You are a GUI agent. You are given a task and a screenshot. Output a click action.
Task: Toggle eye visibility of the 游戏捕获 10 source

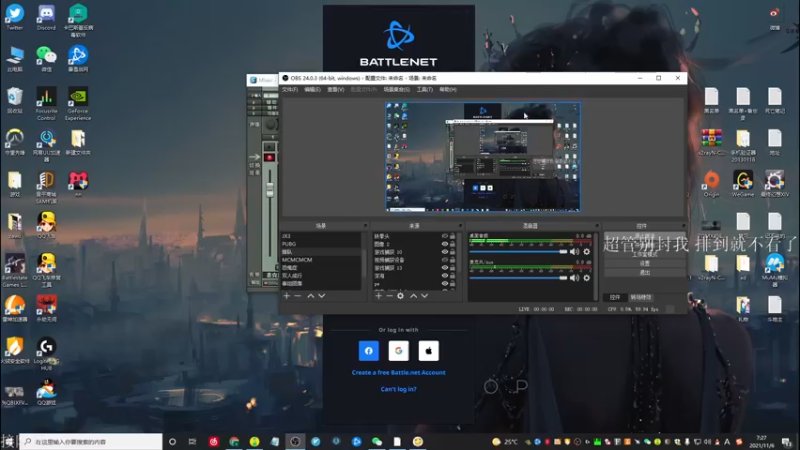click(444, 252)
